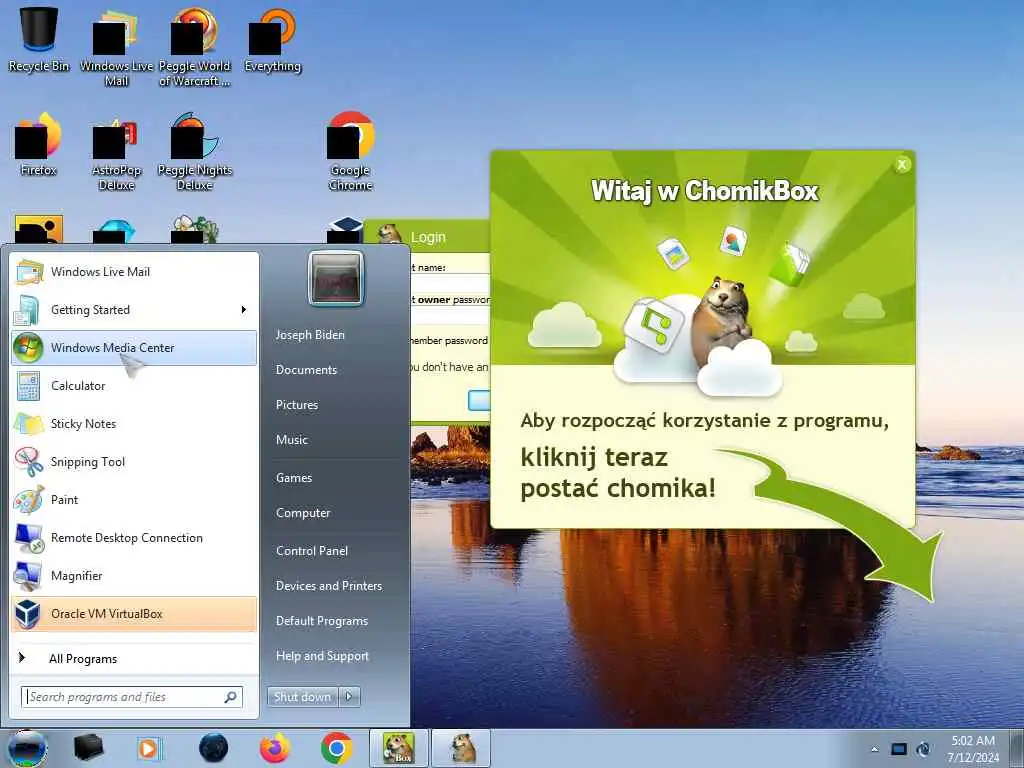Click the user account picture in Start menu

click(x=336, y=279)
